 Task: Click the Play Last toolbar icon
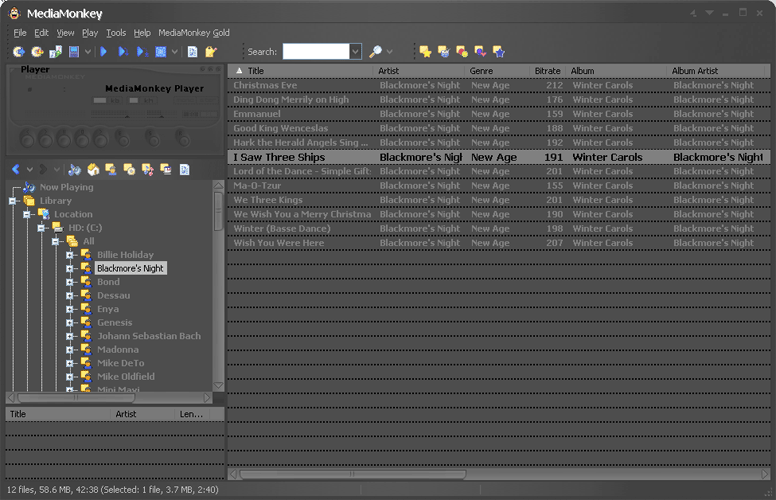pyautogui.click(x=142, y=51)
